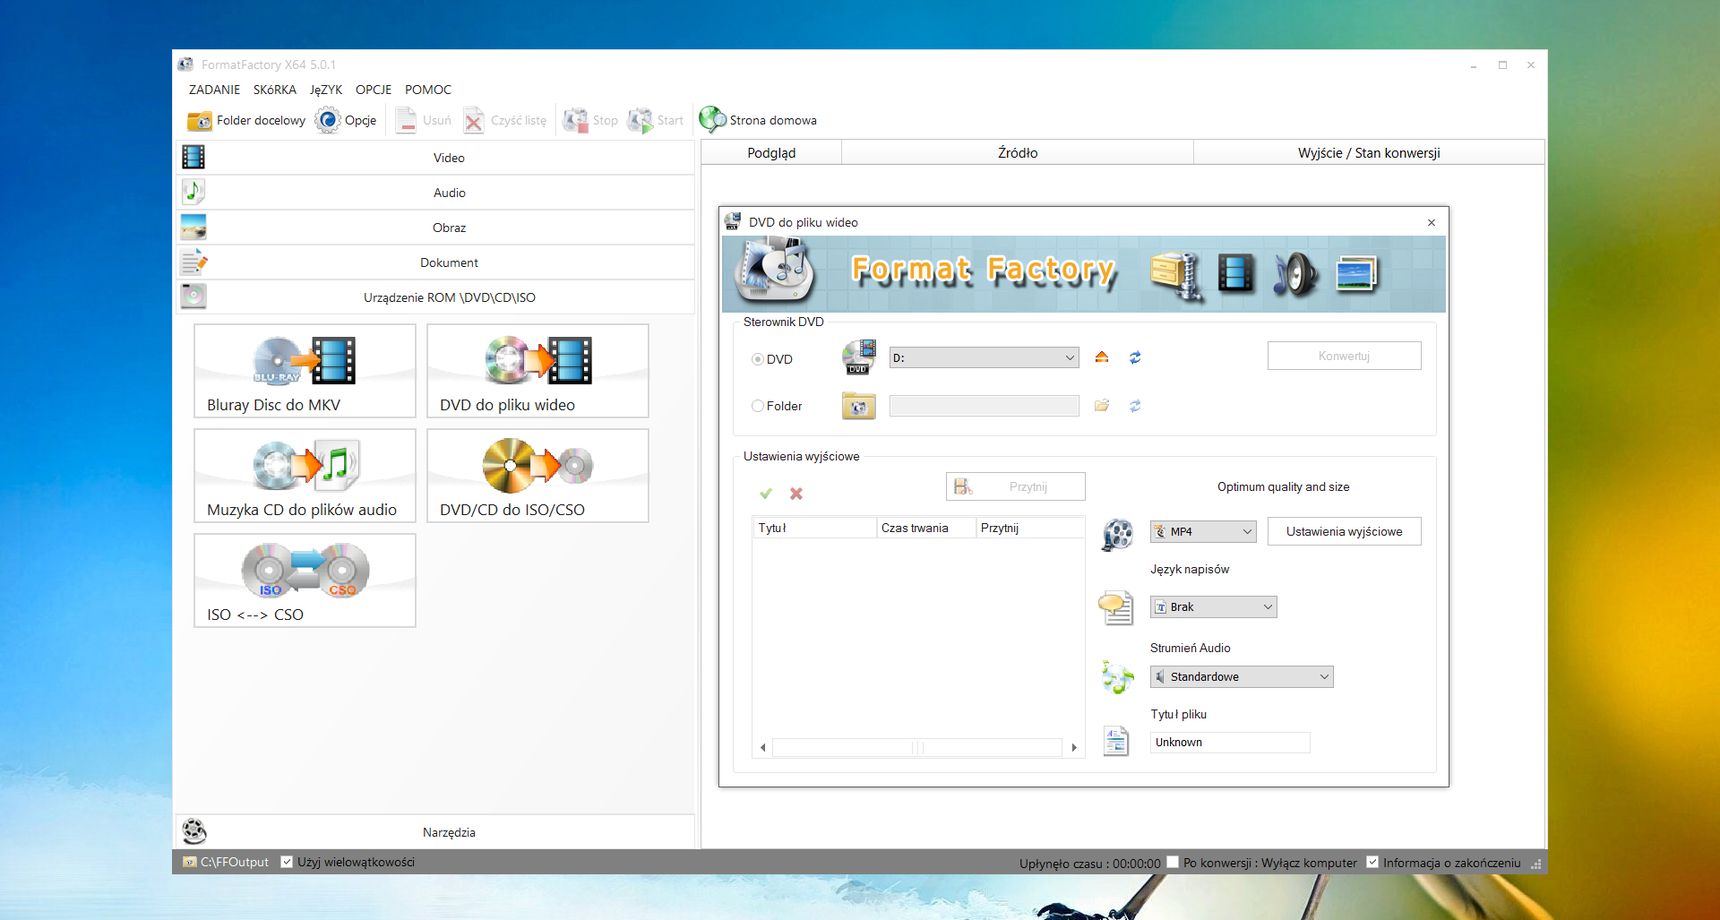The height and width of the screenshot is (920, 1720).
Task: Toggle Informacja o zakończeniu checkbox
Action: click(x=1373, y=862)
